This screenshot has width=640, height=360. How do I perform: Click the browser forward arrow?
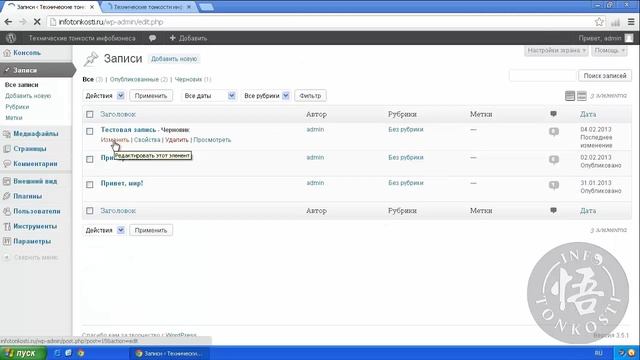click(x=22, y=22)
